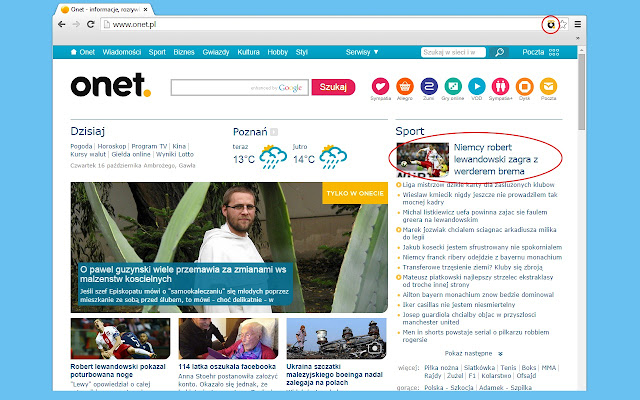The width and height of the screenshot is (640, 400).
Task: Click the extension icon in the address bar
Action: pyautogui.click(x=551, y=24)
